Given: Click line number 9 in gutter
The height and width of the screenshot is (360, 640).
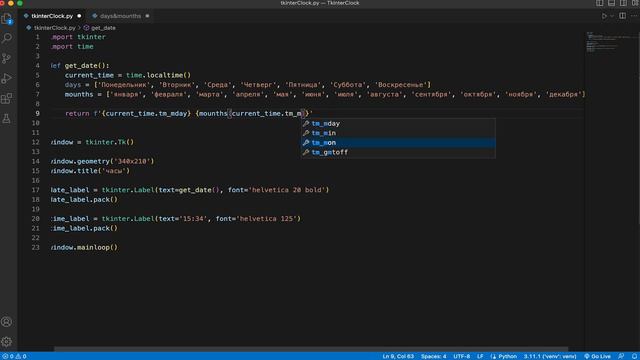Looking at the screenshot, I should pyautogui.click(x=38, y=113).
